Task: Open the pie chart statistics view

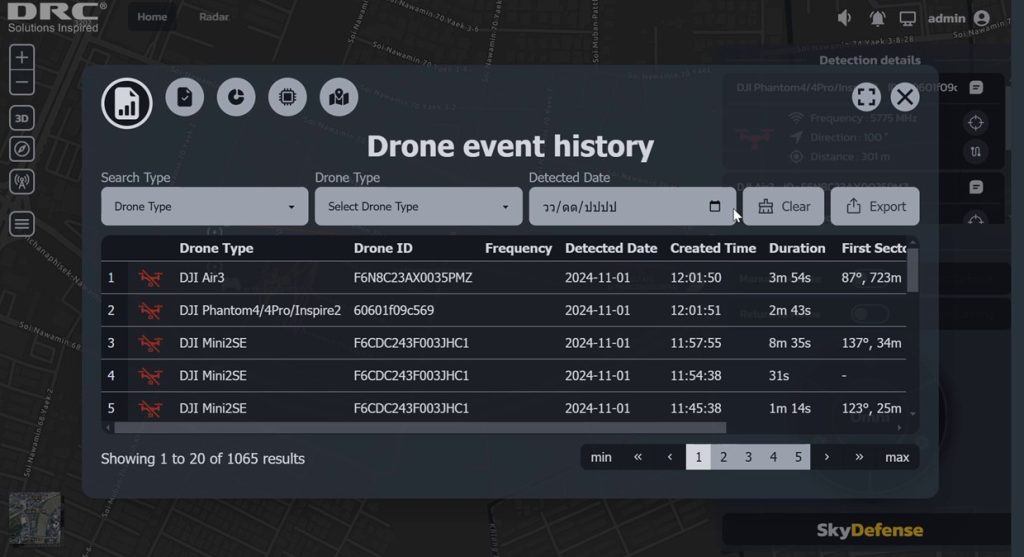Action: tap(236, 97)
